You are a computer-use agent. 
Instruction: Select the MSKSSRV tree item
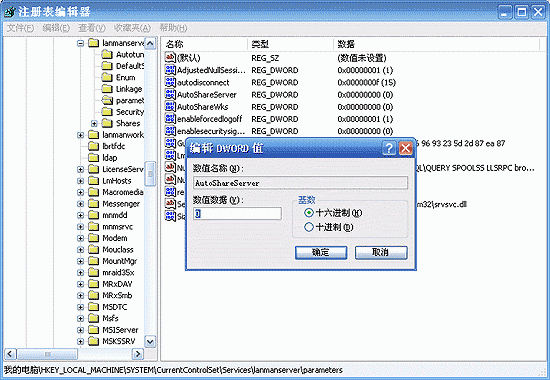point(119,341)
